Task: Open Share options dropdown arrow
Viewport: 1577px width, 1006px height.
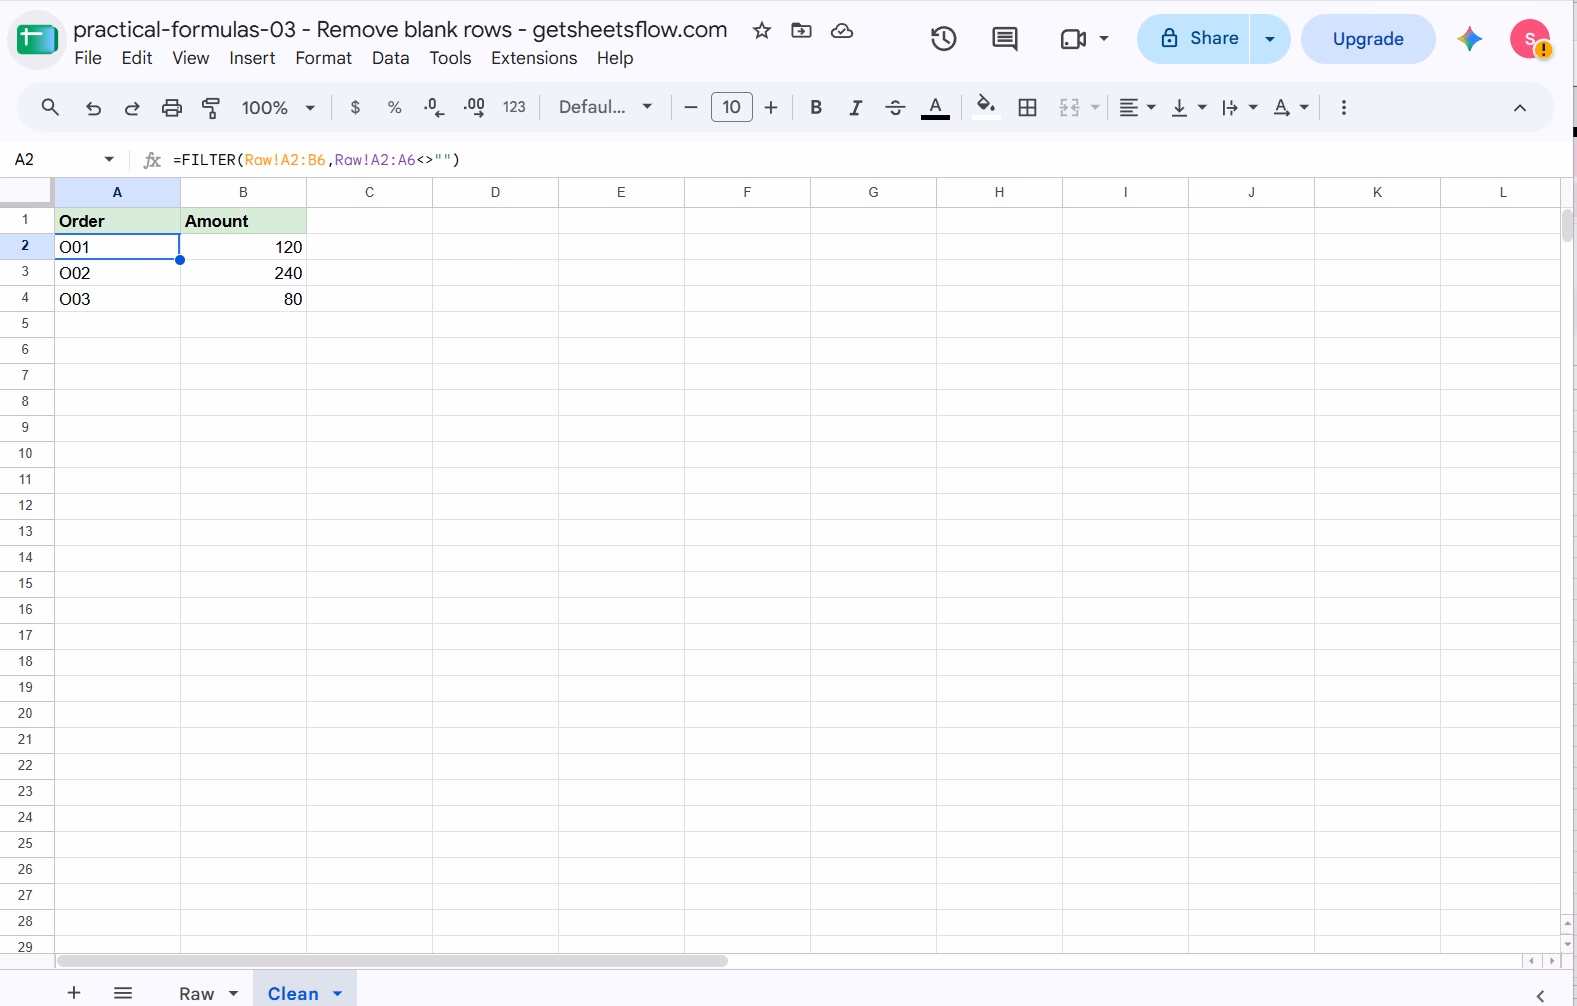Action: [x=1270, y=39]
